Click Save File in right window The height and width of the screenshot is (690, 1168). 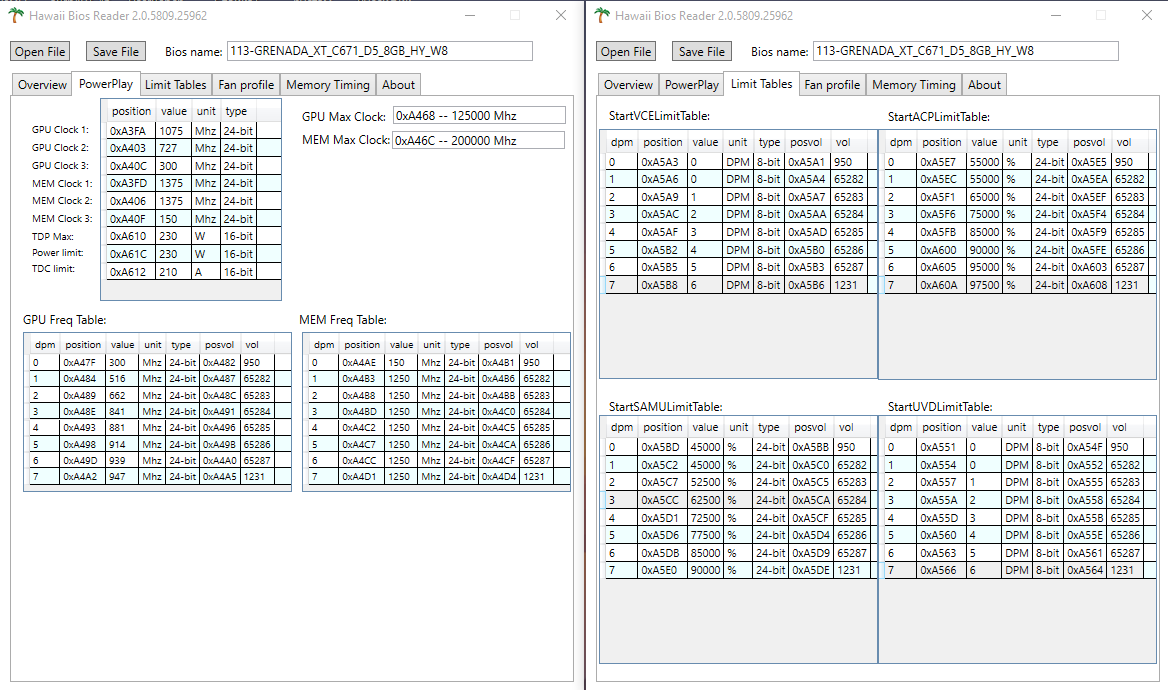point(701,51)
